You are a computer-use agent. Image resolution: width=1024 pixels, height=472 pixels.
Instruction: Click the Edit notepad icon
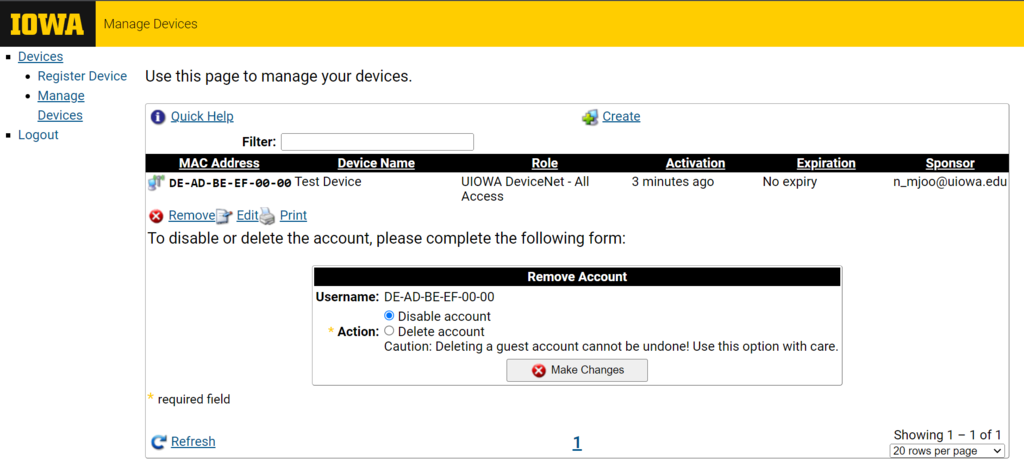tap(224, 216)
